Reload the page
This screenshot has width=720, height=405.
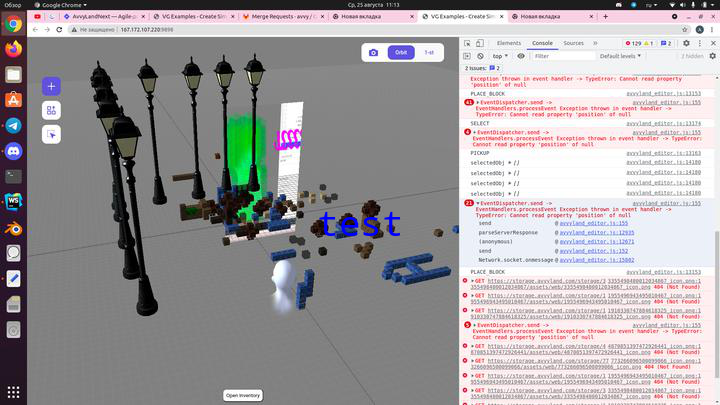point(59,29)
